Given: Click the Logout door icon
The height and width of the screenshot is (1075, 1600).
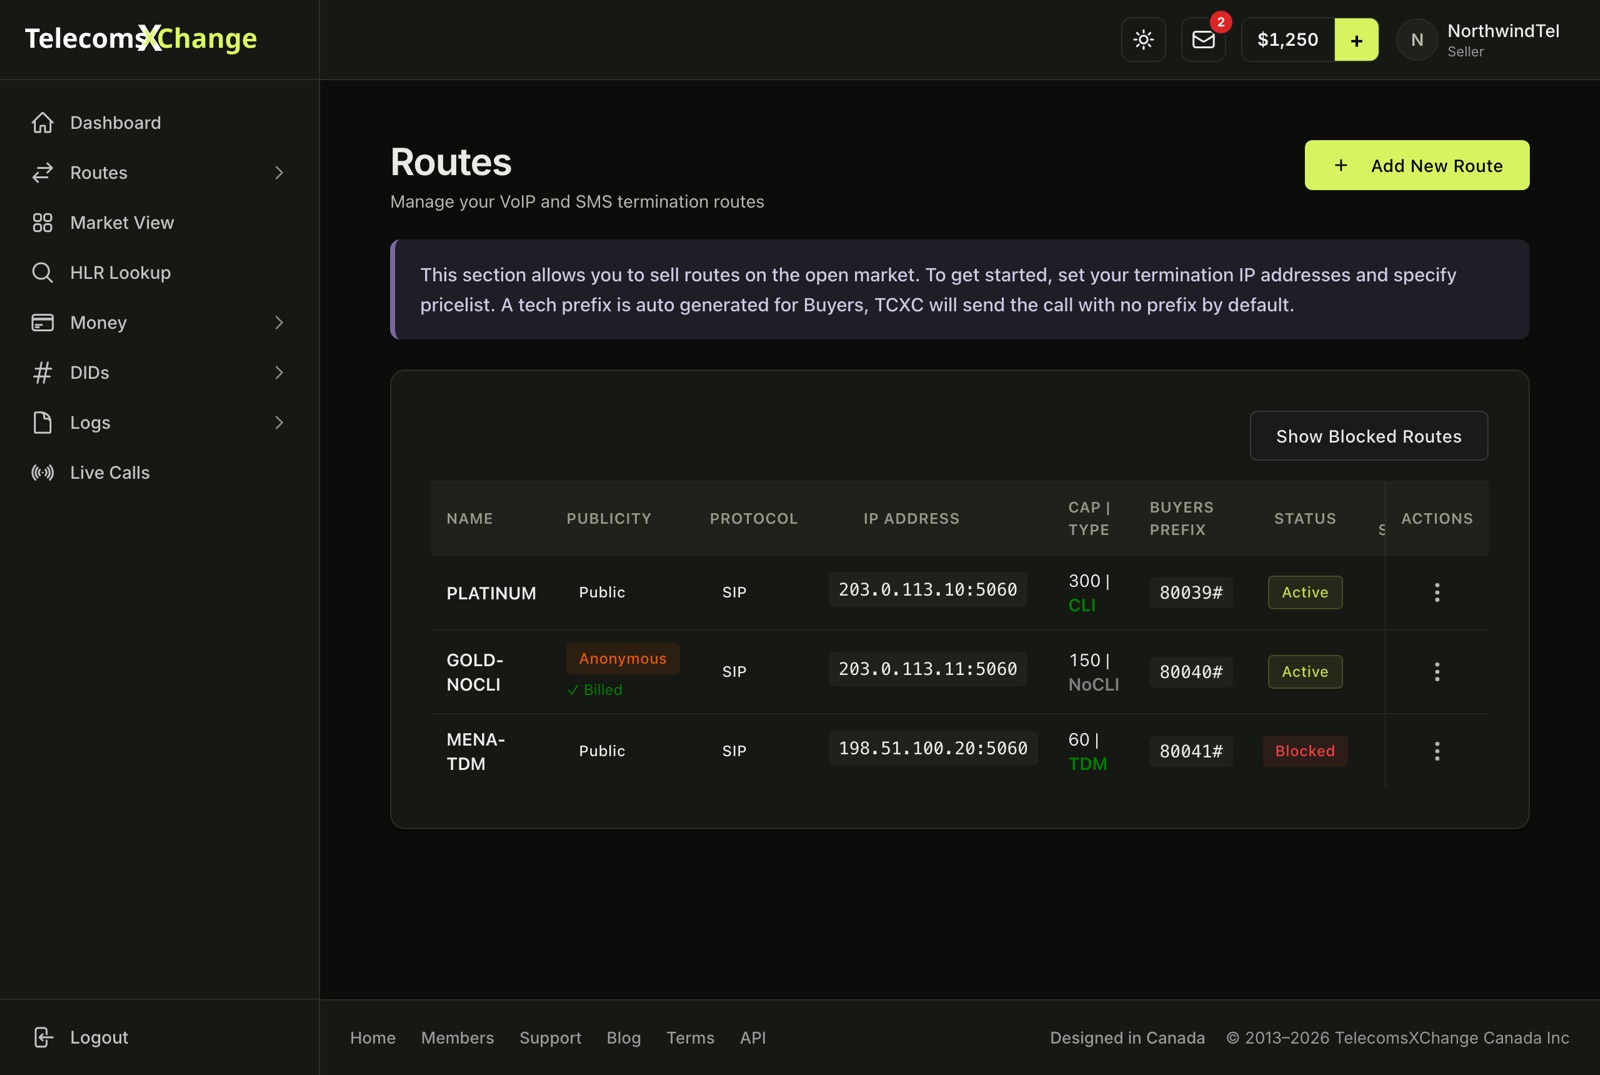Looking at the screenshot, I should (x=42, y=1037).
